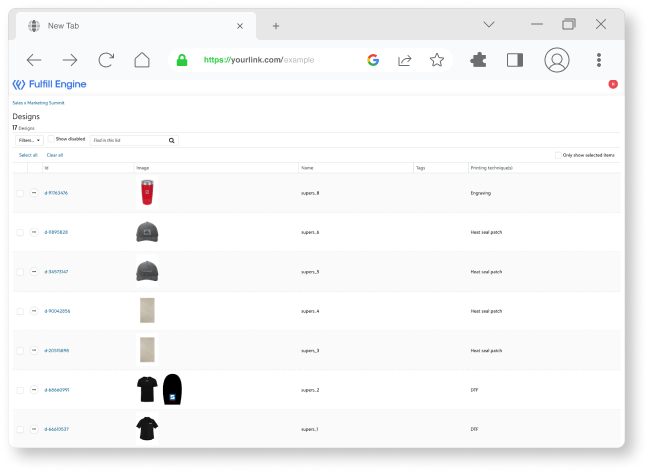The width and height of the screenshot is (649, 472).
Task: Open row actions for supers_3 design
Action: [34, 350]
